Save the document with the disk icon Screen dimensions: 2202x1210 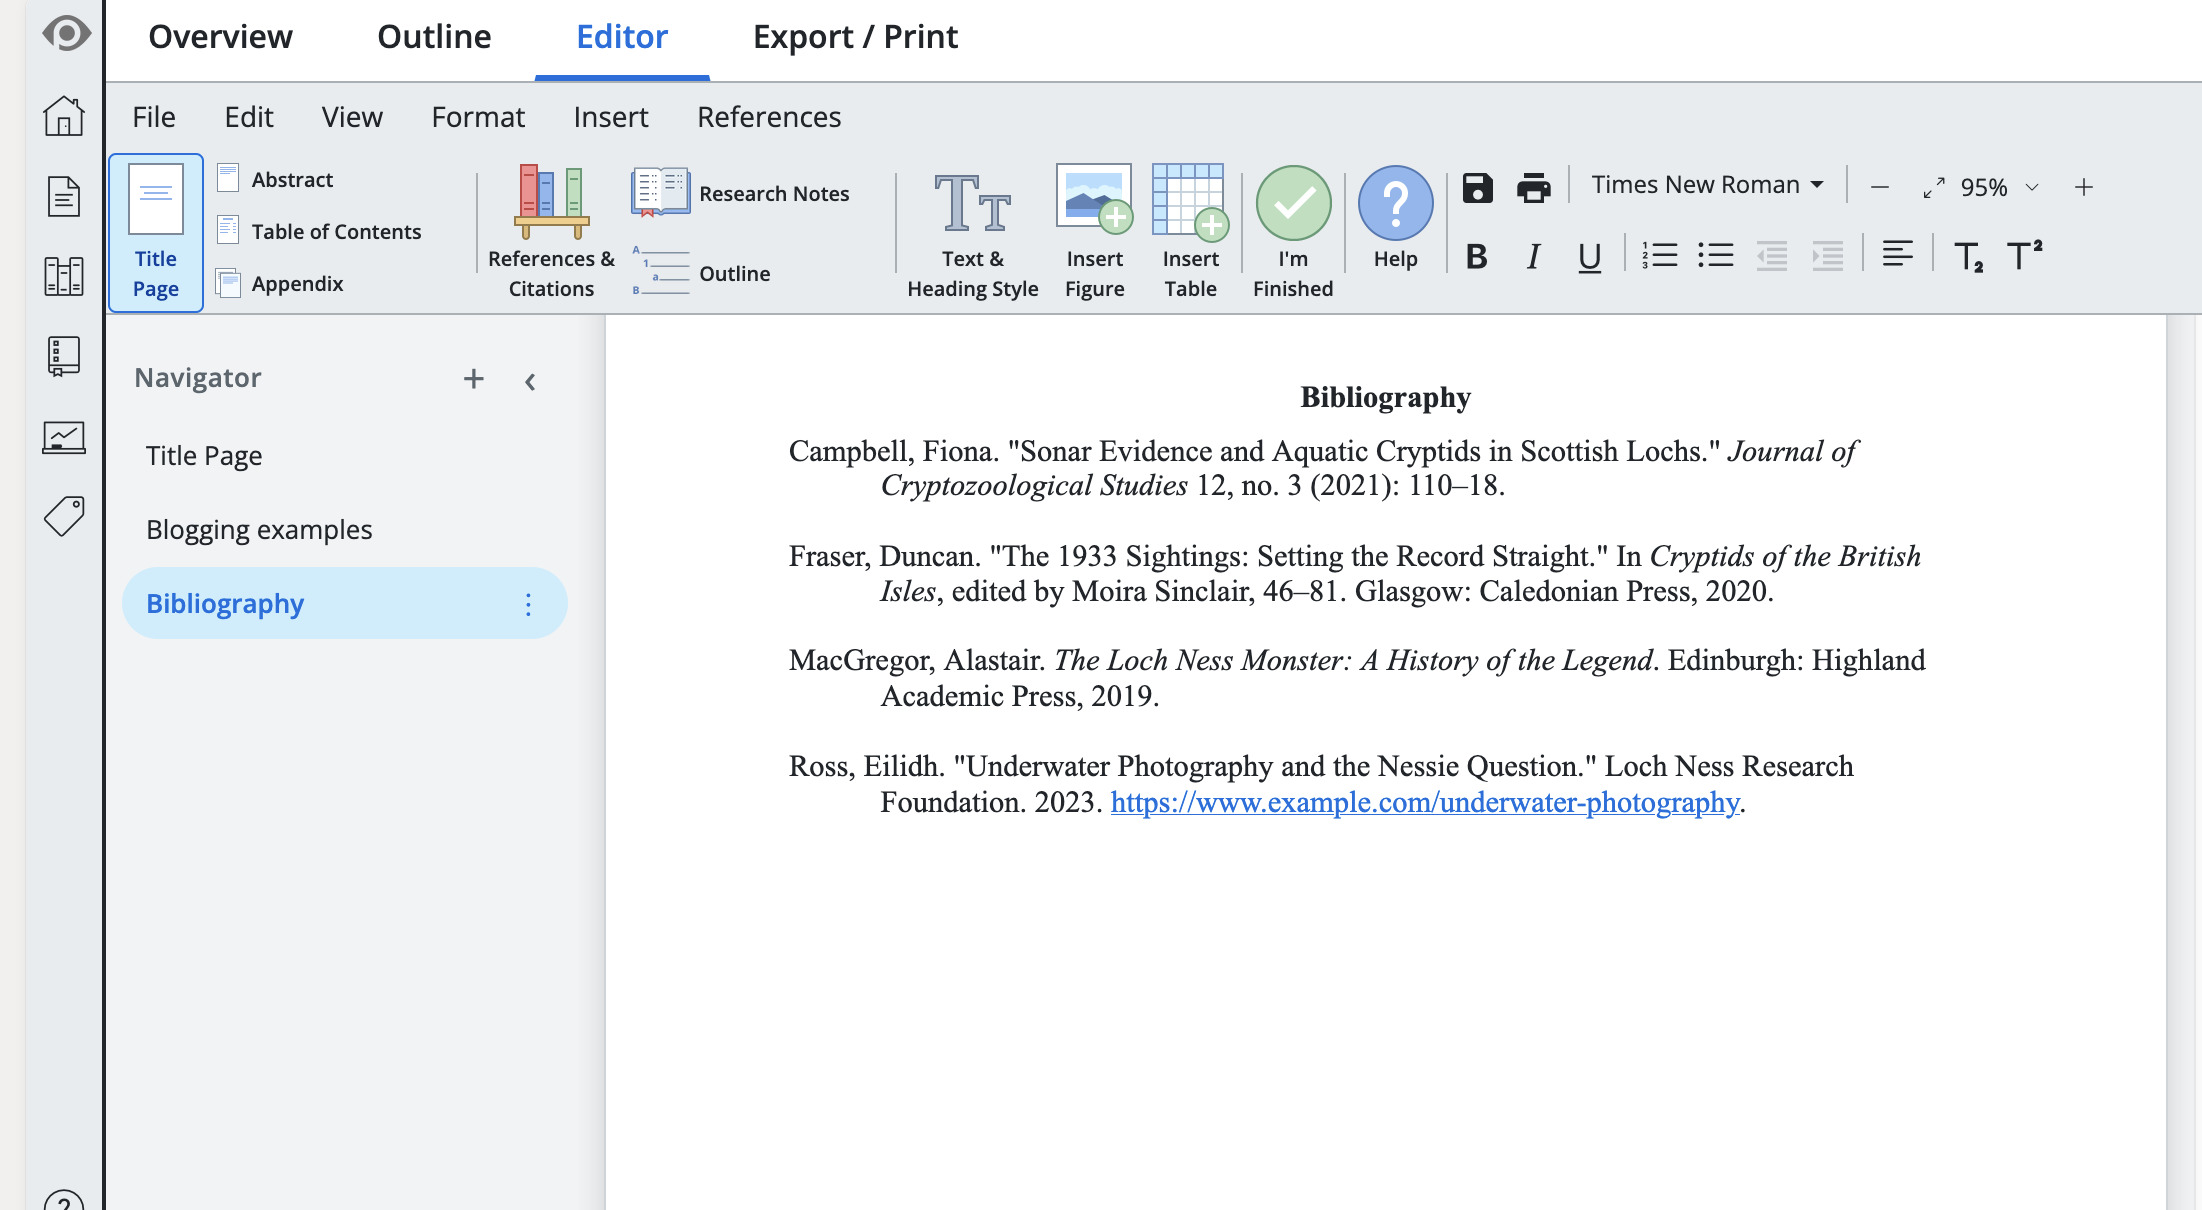pyautogui.click(x=1477, y=187)
